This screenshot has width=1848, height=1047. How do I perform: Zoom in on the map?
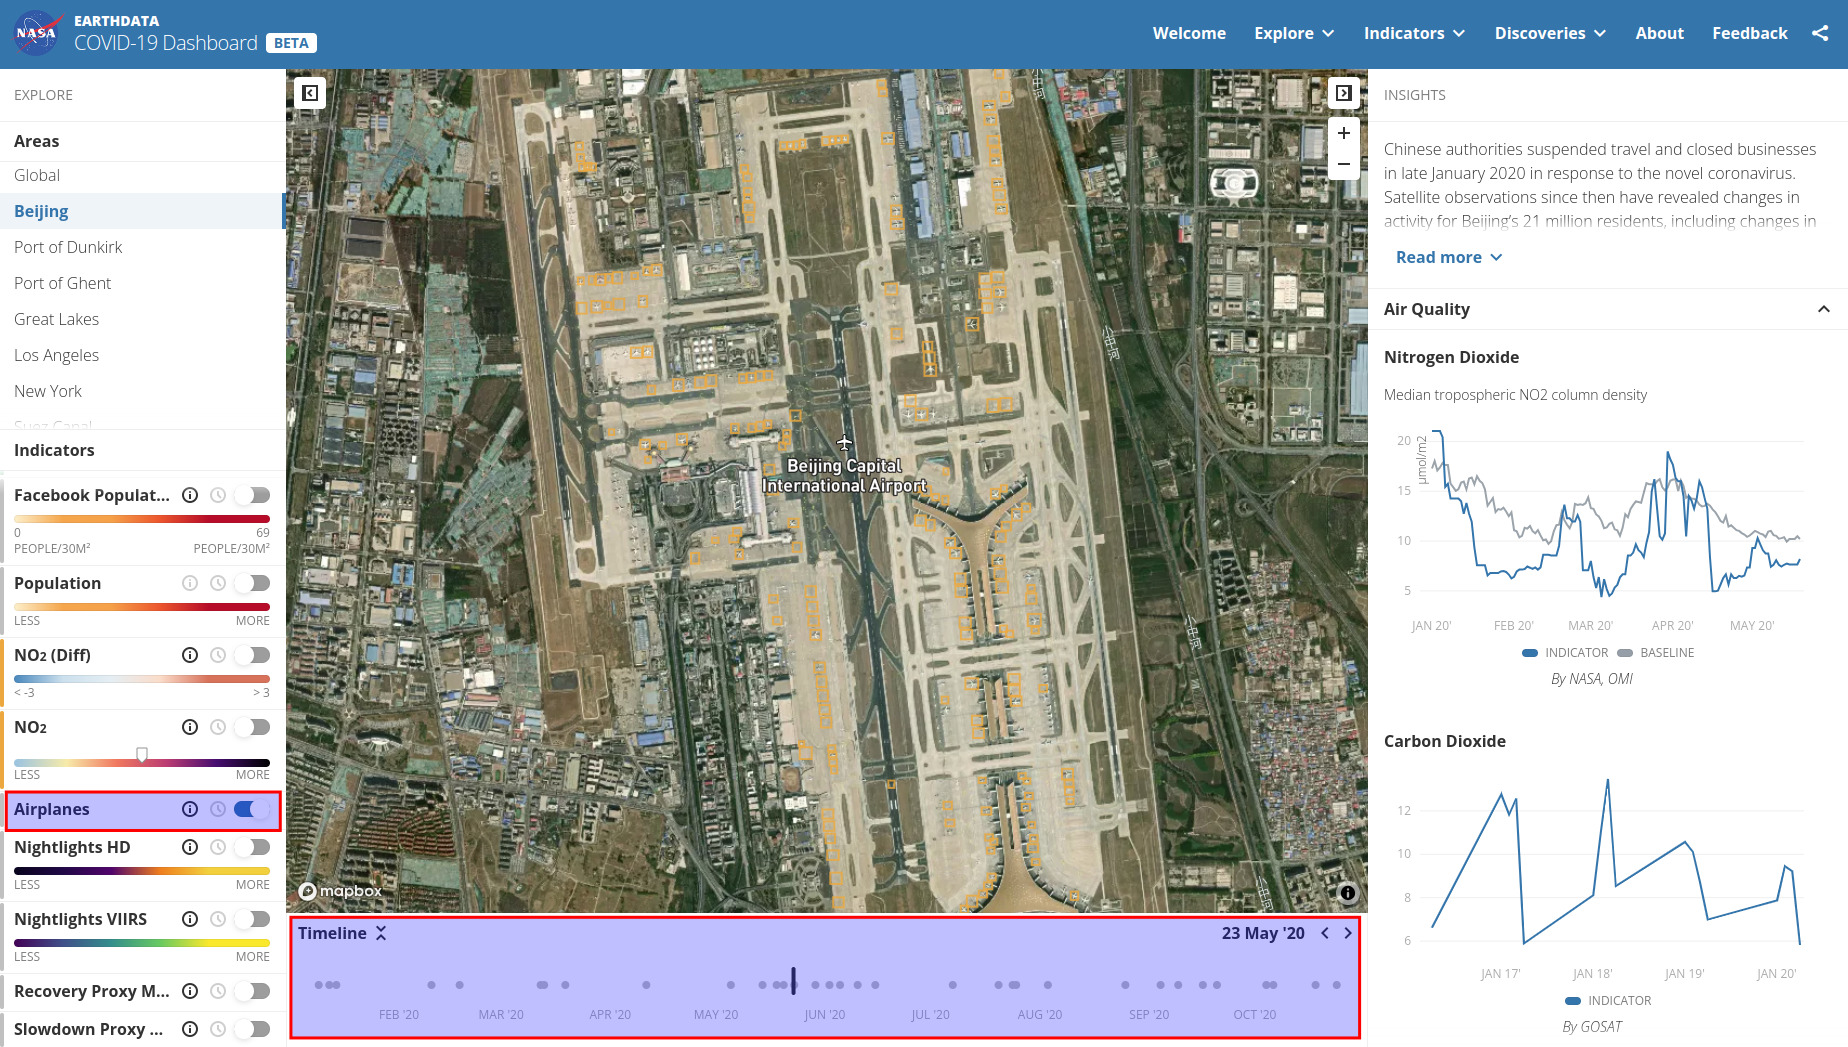(x=1343, y=133)
